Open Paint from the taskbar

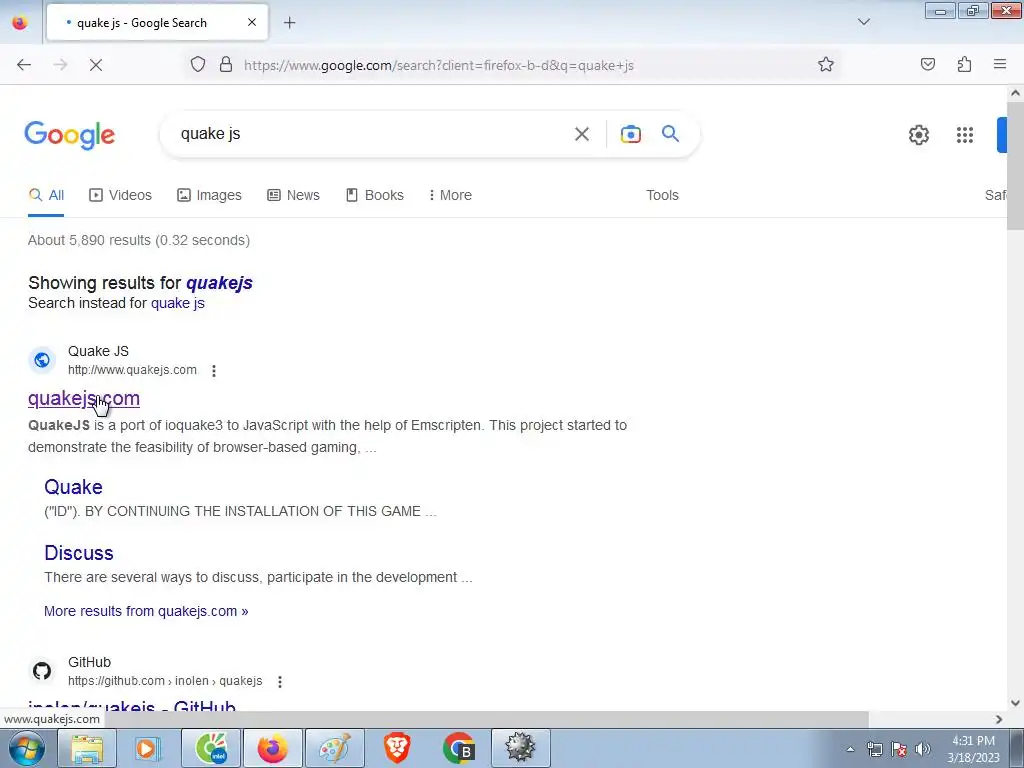pos(334,748)
